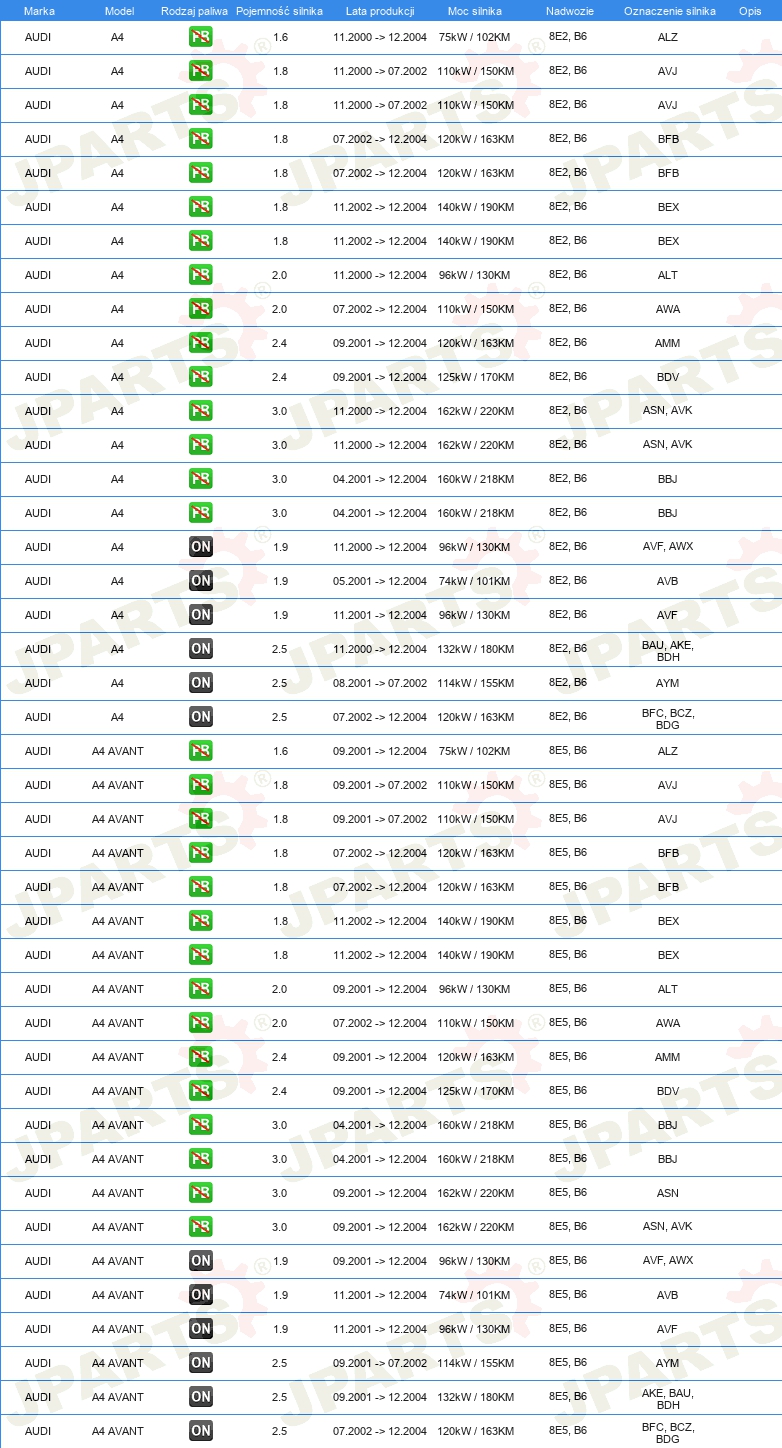Image resolution: width=782 pixels, height=1448 pixels.
Task: Select AMM engine code in A4 AVANT row
Action: click(668, 1057)
